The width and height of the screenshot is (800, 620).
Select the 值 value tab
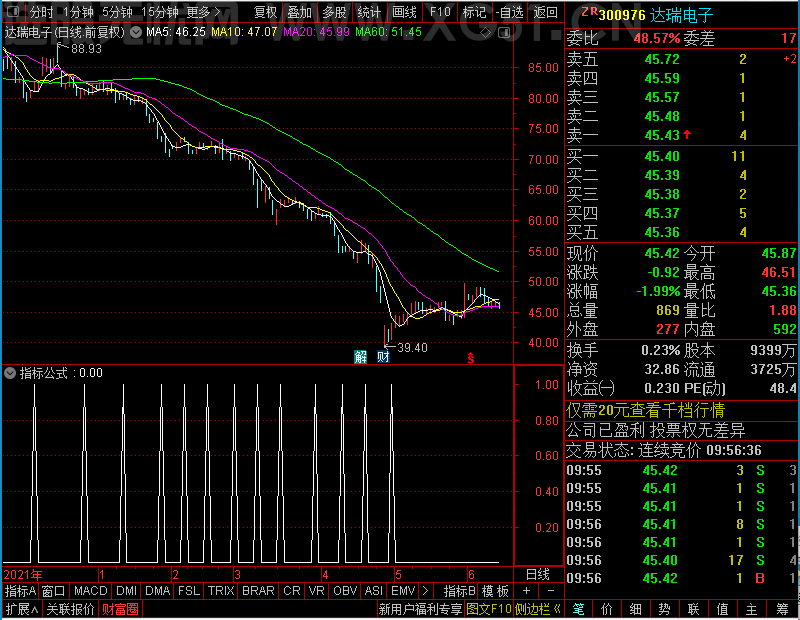click(722, 609)
